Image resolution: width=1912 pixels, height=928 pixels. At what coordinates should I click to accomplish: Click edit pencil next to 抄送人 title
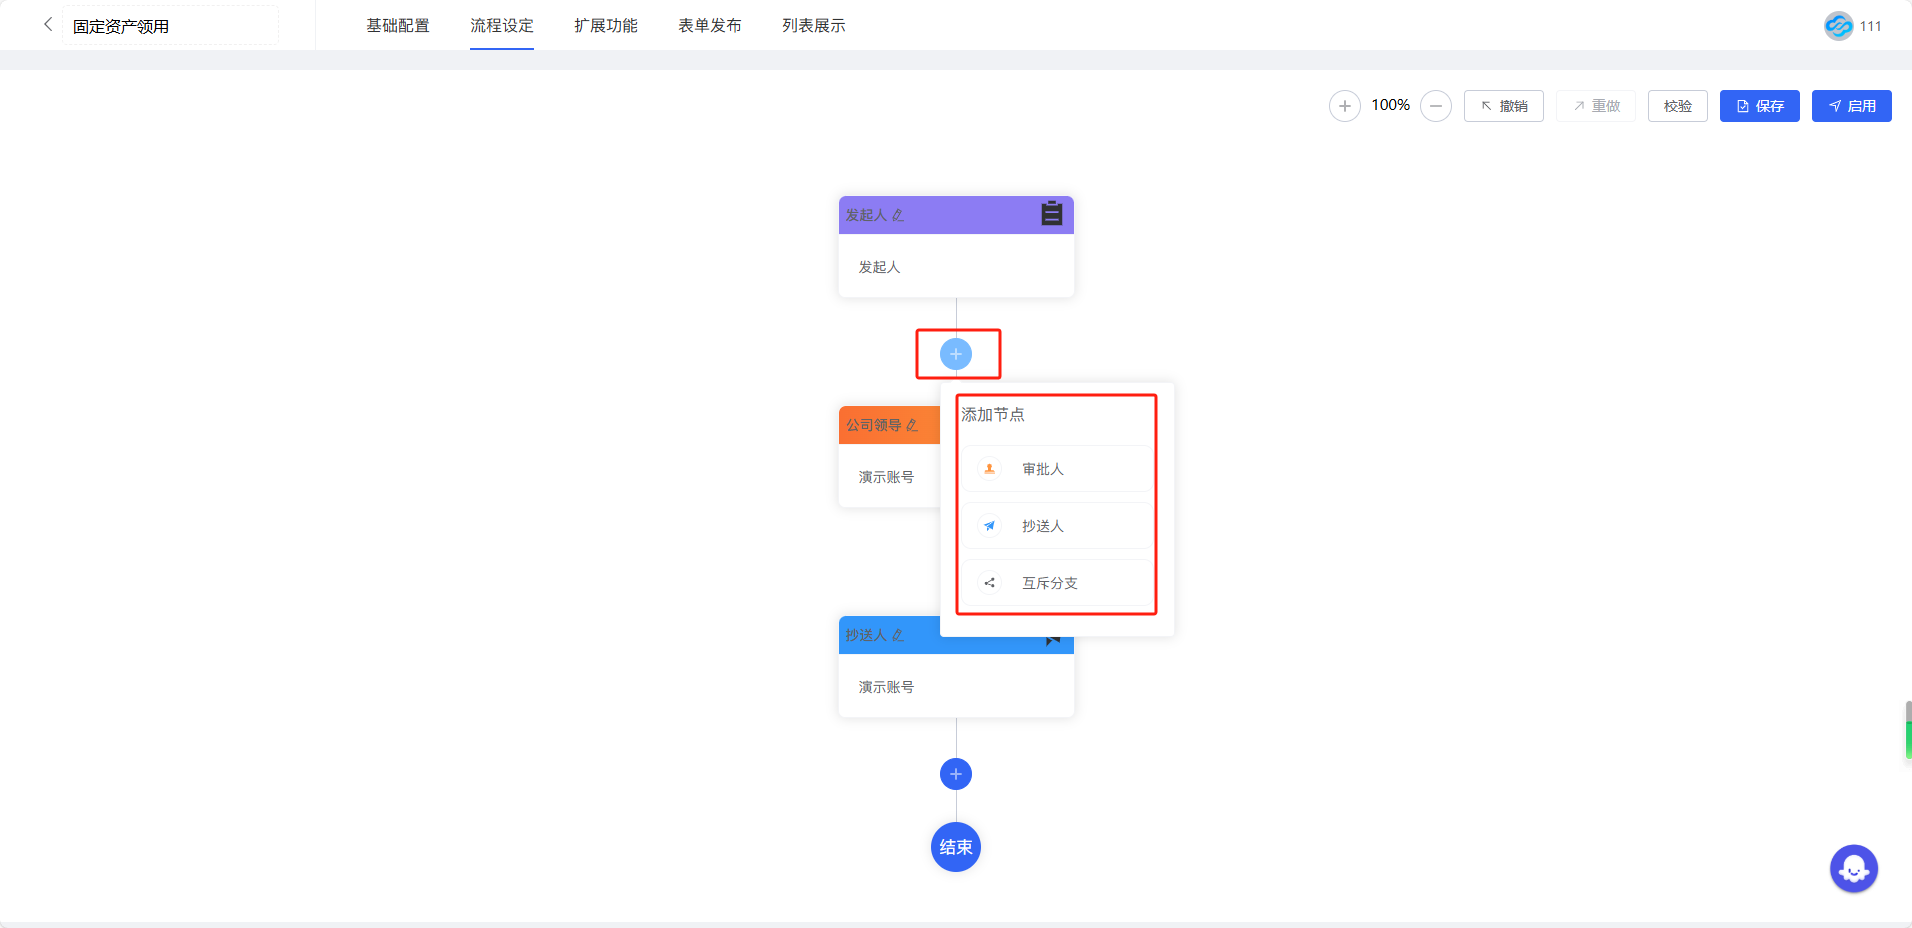coord(898,635)
